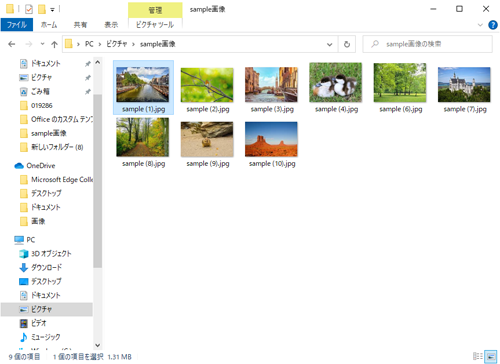Screen dimensions: 500x364
Task: Expand chevron after ピクチャ in address bar
Action: (x=133, y=44)
